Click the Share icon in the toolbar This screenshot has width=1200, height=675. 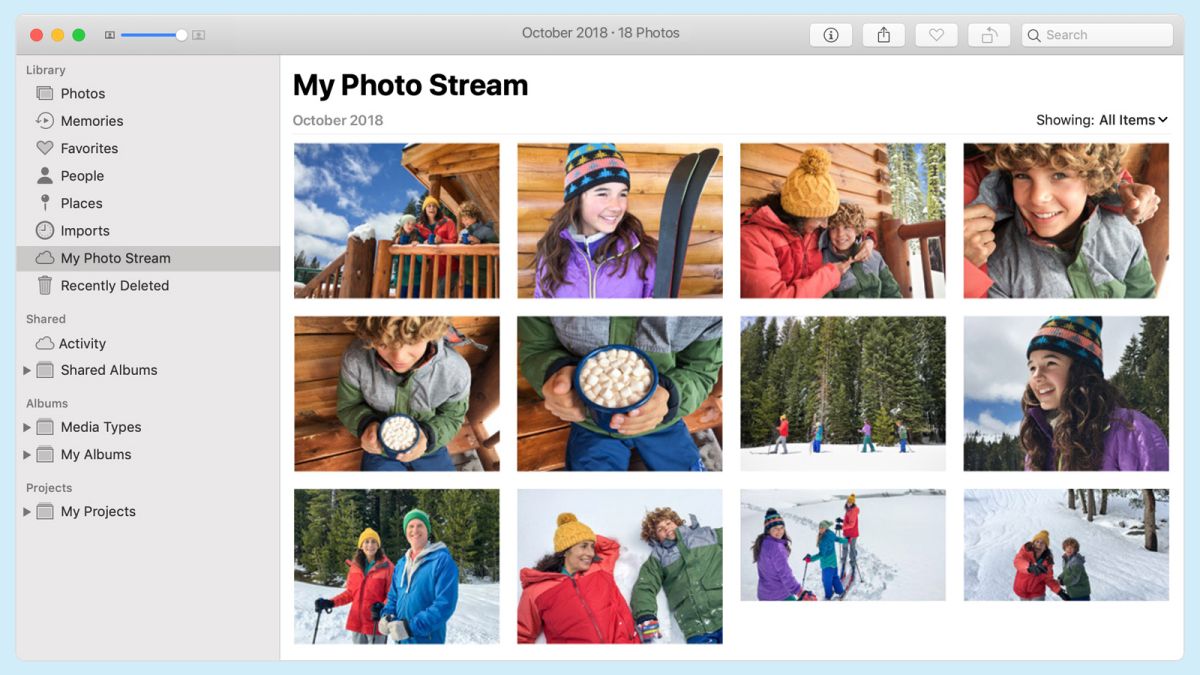click(884, 33)
